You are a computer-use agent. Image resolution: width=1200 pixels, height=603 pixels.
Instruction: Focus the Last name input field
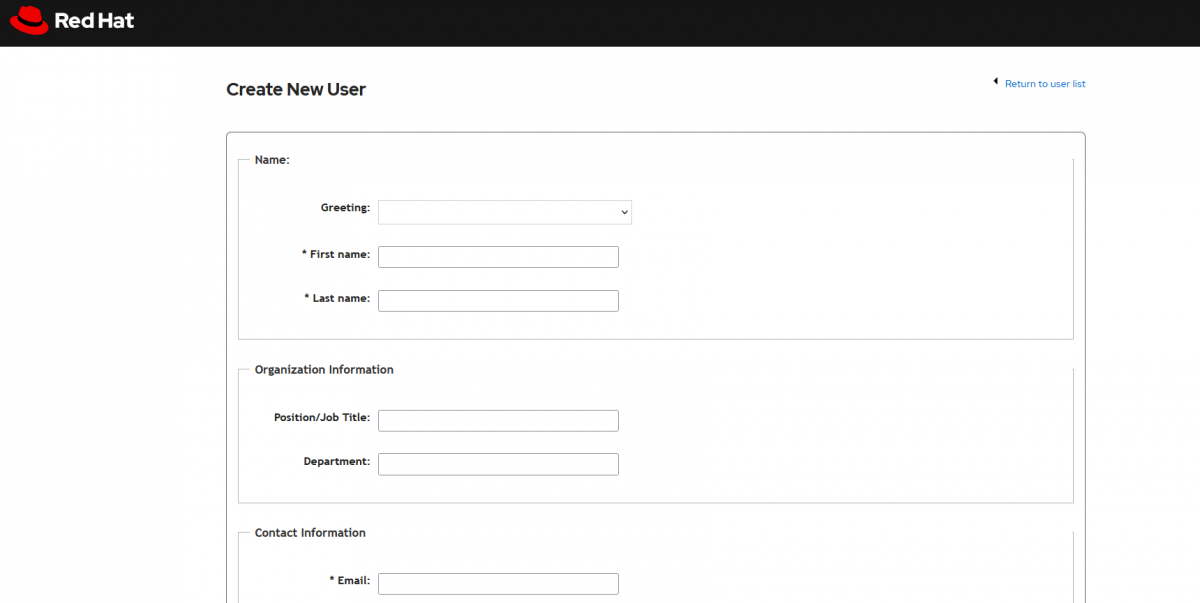pos(498,301)
